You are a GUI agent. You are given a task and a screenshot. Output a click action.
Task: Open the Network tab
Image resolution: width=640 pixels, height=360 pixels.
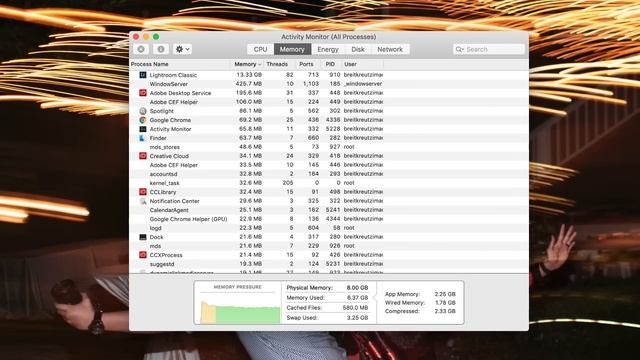(x=390, y=49)
